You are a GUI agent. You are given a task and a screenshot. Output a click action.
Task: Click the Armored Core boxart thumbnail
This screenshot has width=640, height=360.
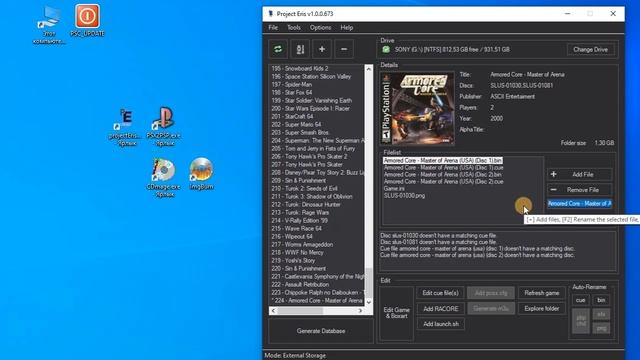click(417, 109)
